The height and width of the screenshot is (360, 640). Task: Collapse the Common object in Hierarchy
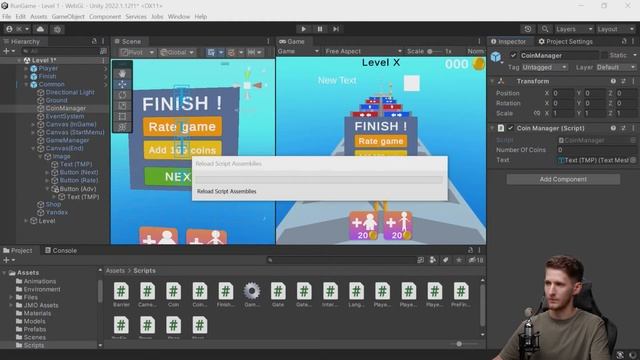pyautogui.click(x=26, y=84)
